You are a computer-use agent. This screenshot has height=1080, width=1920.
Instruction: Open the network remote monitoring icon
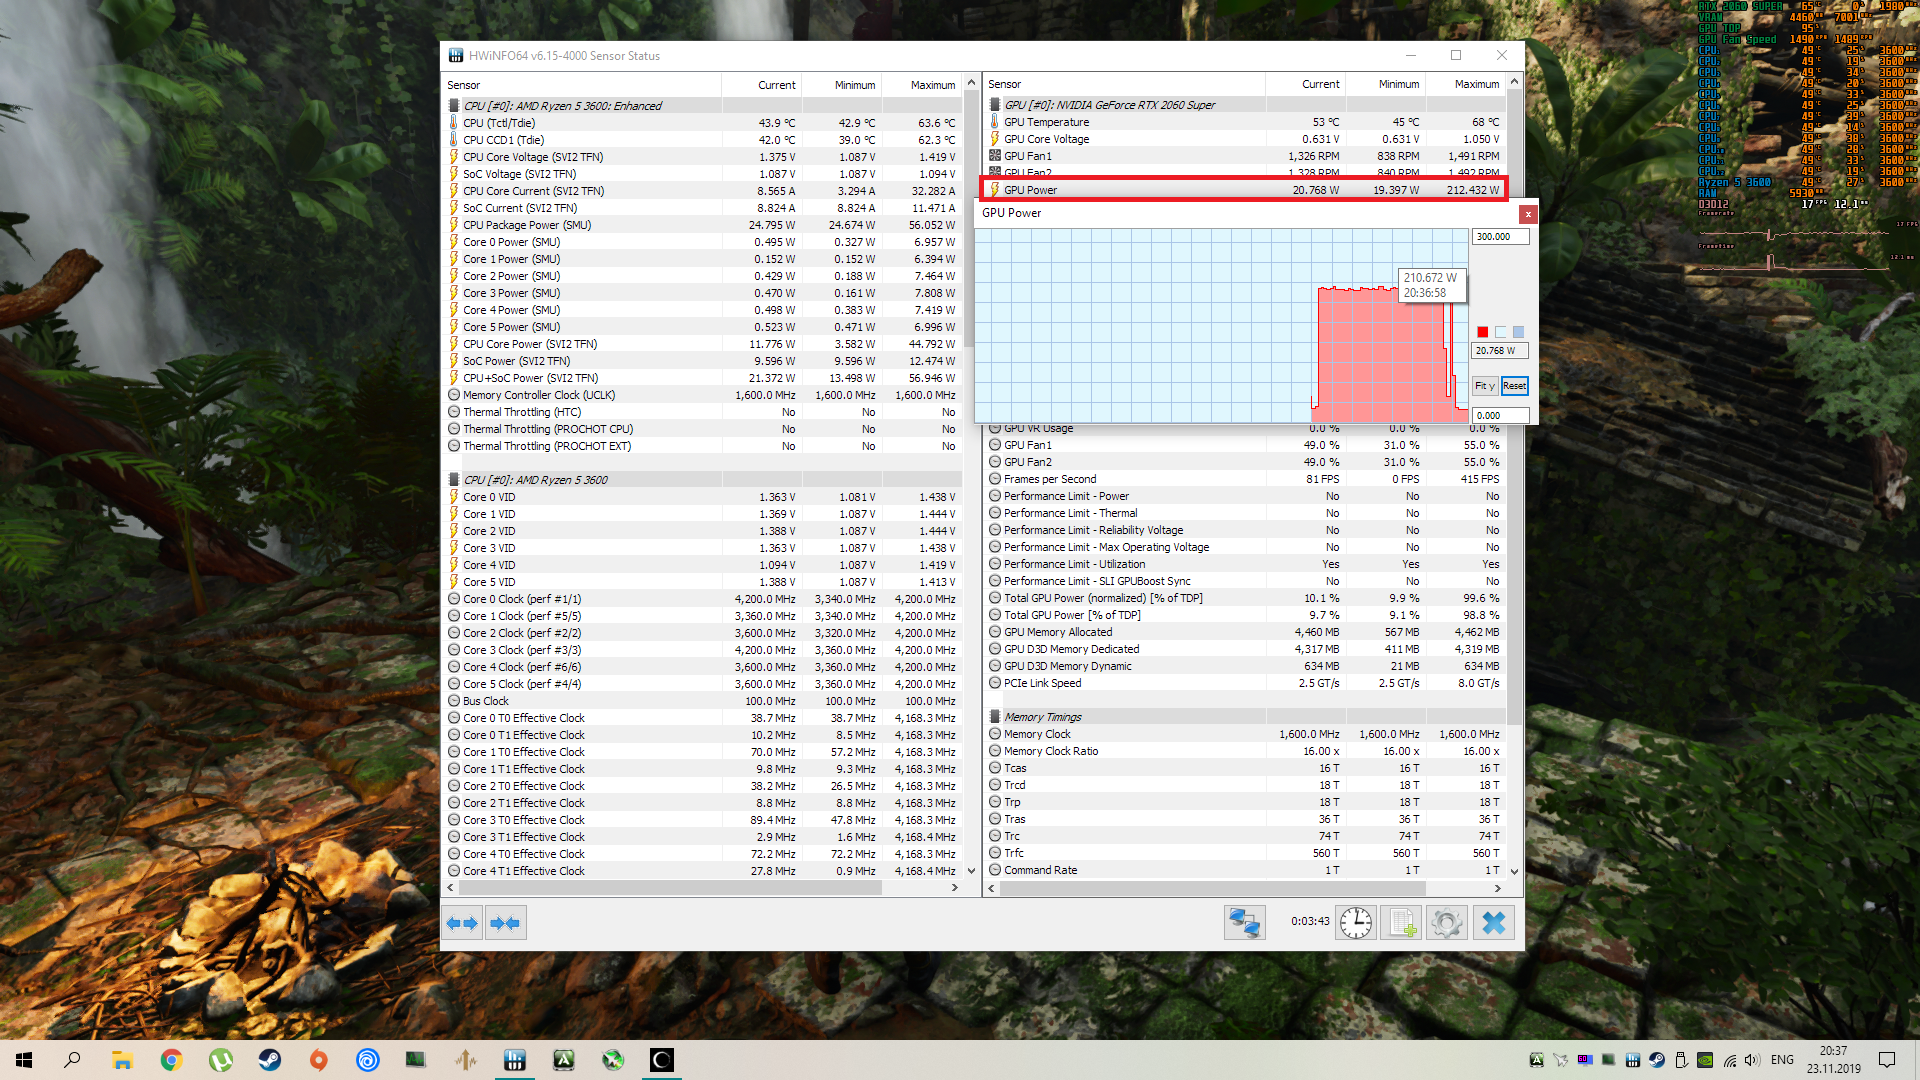[1244, 923]
